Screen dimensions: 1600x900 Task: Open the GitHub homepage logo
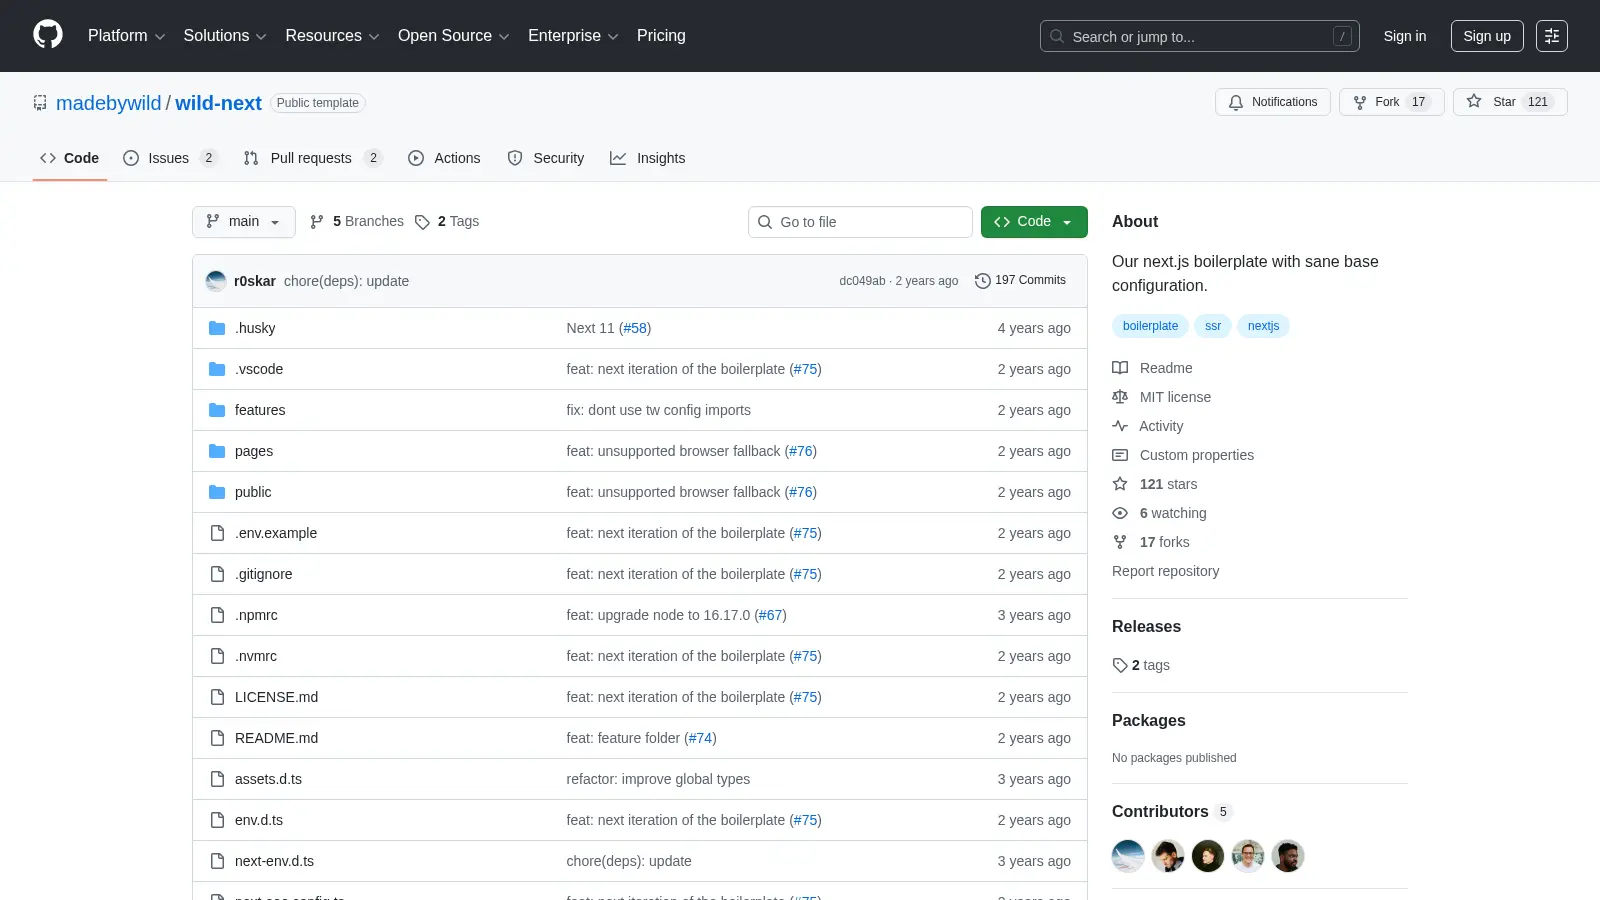coord(48,35)
